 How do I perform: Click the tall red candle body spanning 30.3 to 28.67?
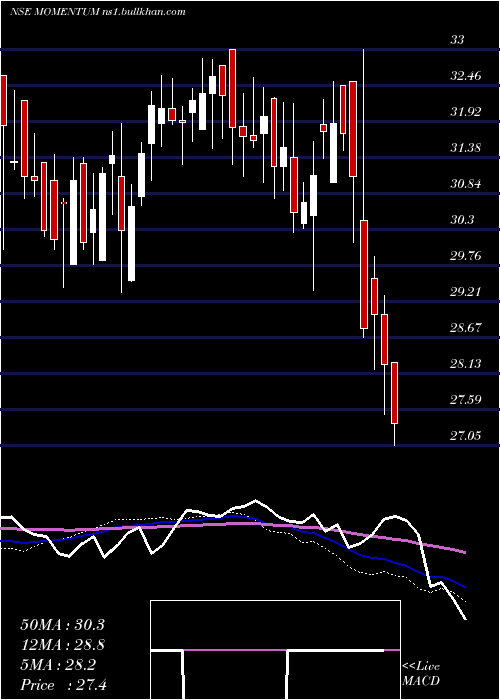(x=364, y=275)
